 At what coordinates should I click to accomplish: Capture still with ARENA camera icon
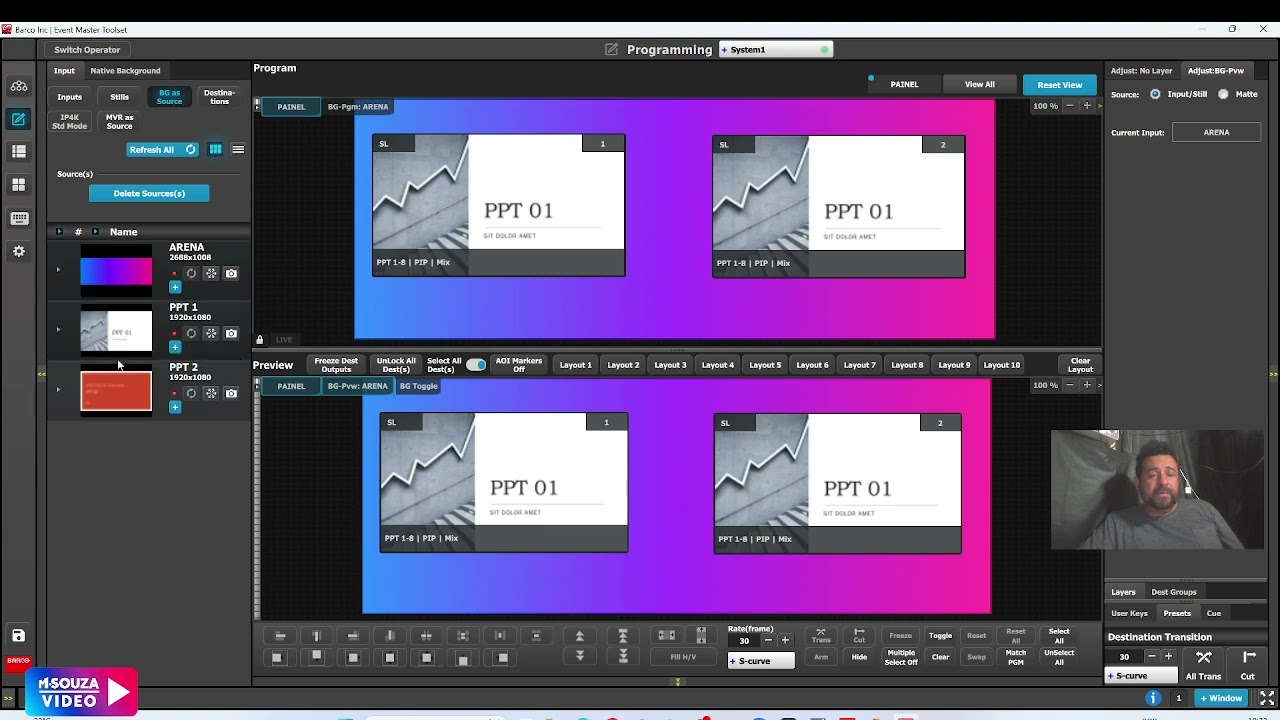point(231,273)
